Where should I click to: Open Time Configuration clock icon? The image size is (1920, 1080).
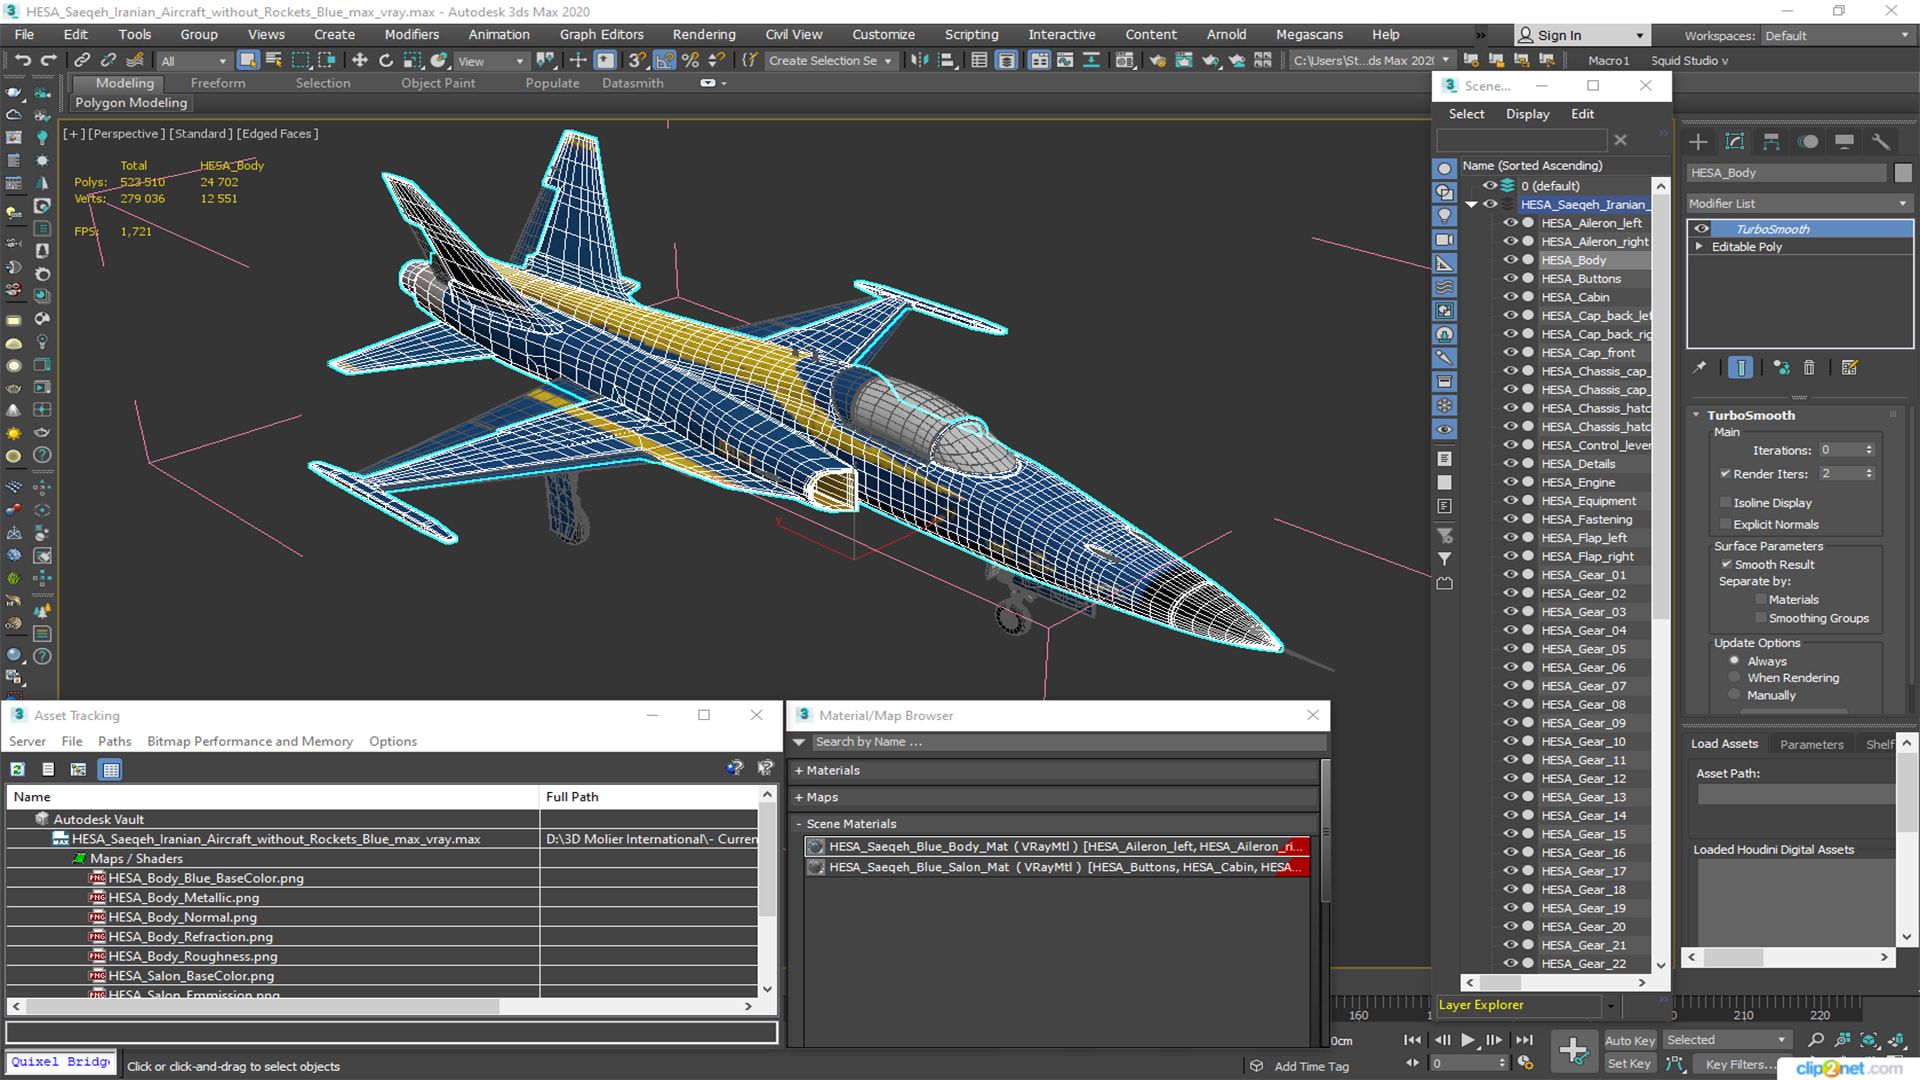click(x=1526, y=1063)
